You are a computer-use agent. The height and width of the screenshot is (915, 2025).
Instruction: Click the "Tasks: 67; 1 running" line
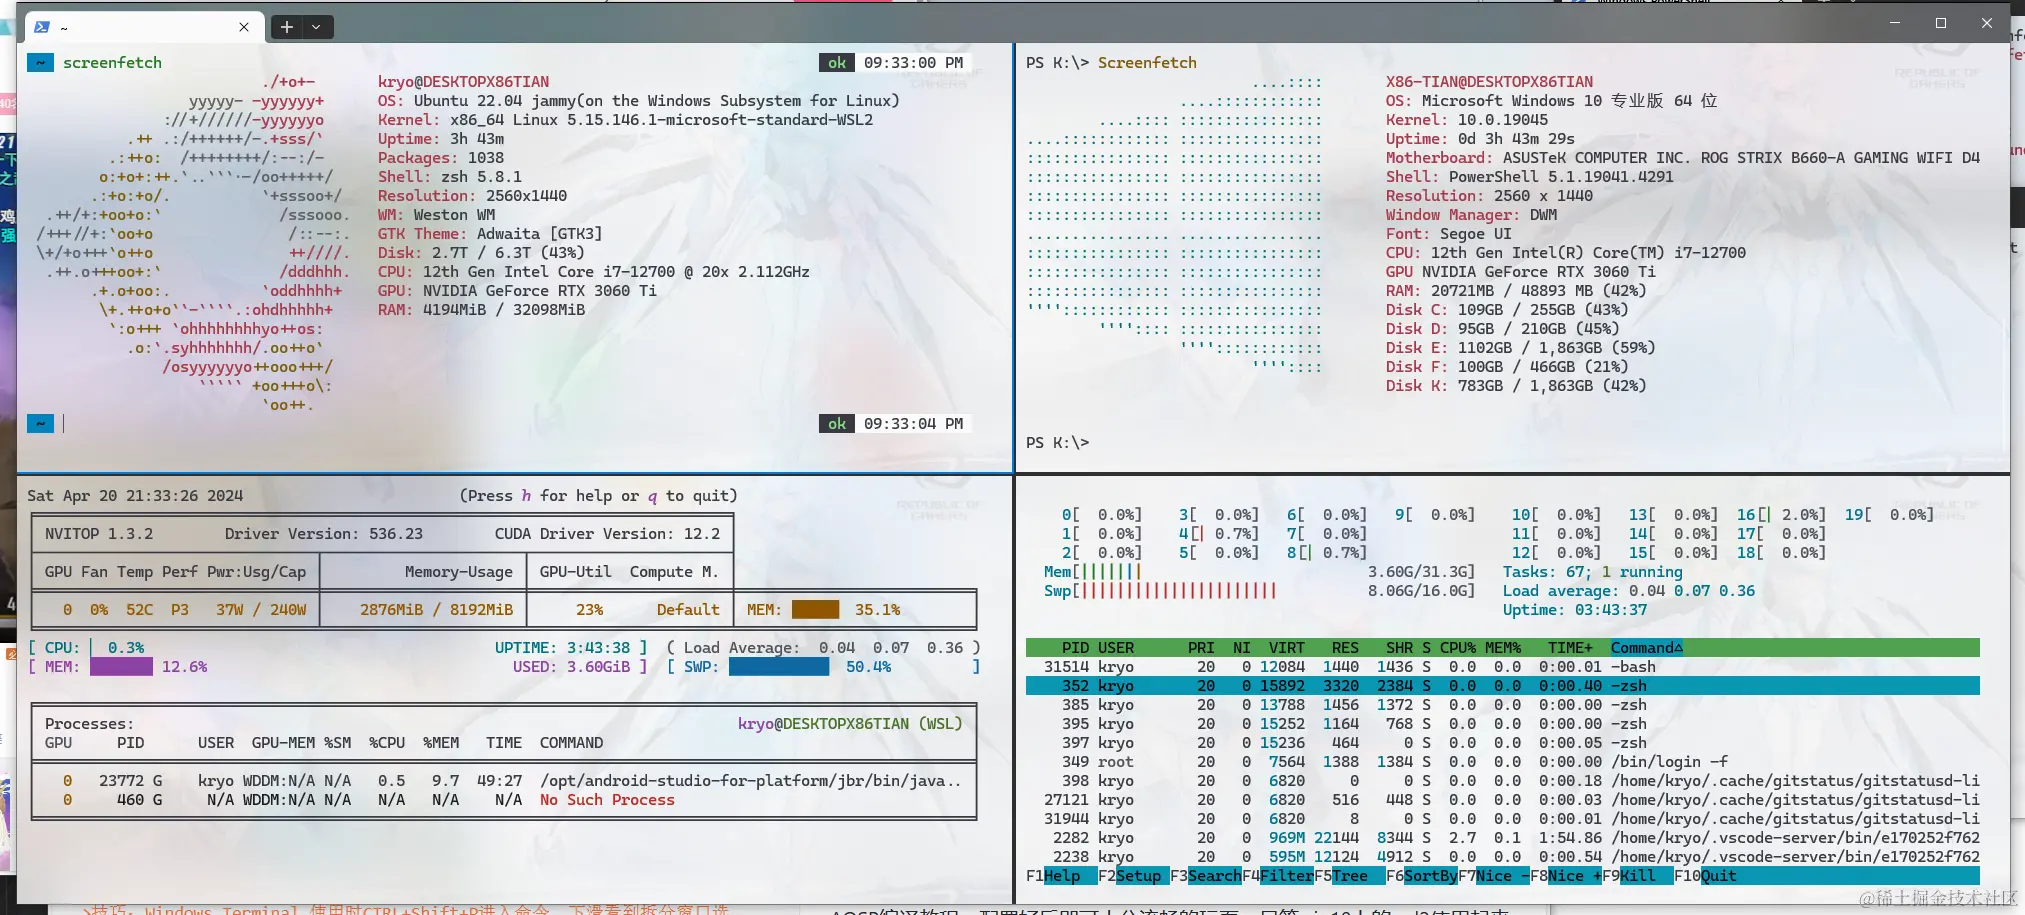point(1592,572)
